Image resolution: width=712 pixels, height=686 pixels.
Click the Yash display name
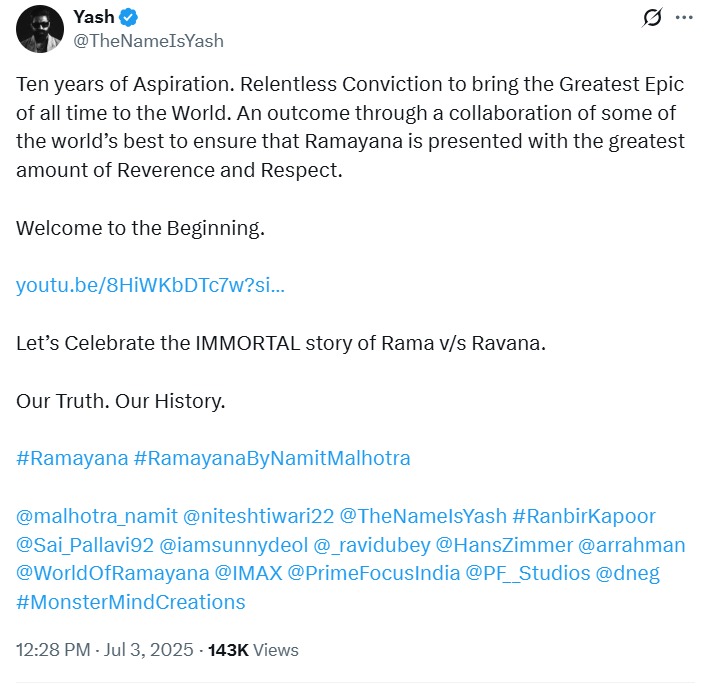tap(93, 18)
